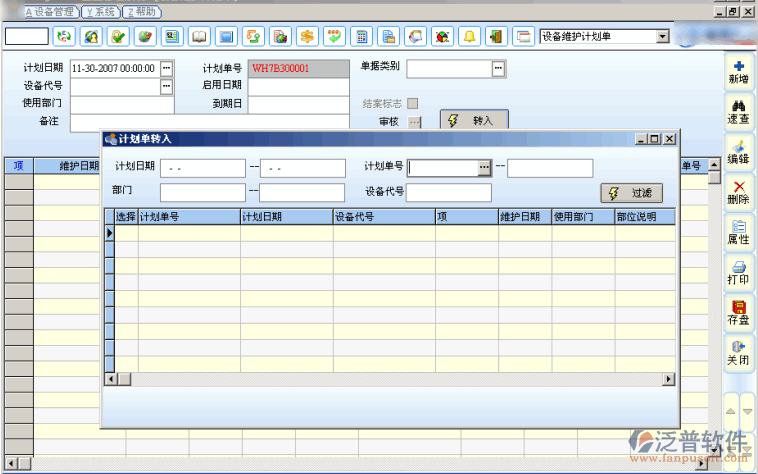Click the 存盘 (Save) disk icon
This screenshot has height=474, width=758.
(x=738, y=313)
